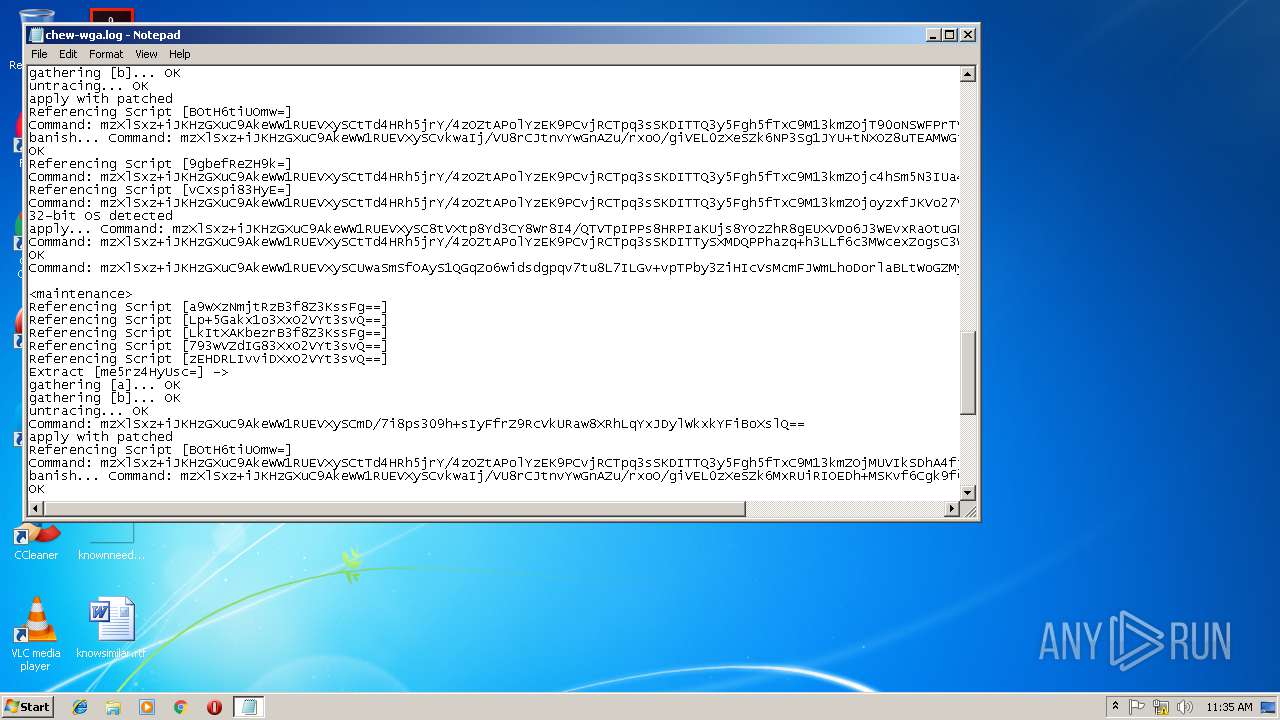Open Windows Explorer from taskbar
1280x720 pixels.
pos(113,706)
